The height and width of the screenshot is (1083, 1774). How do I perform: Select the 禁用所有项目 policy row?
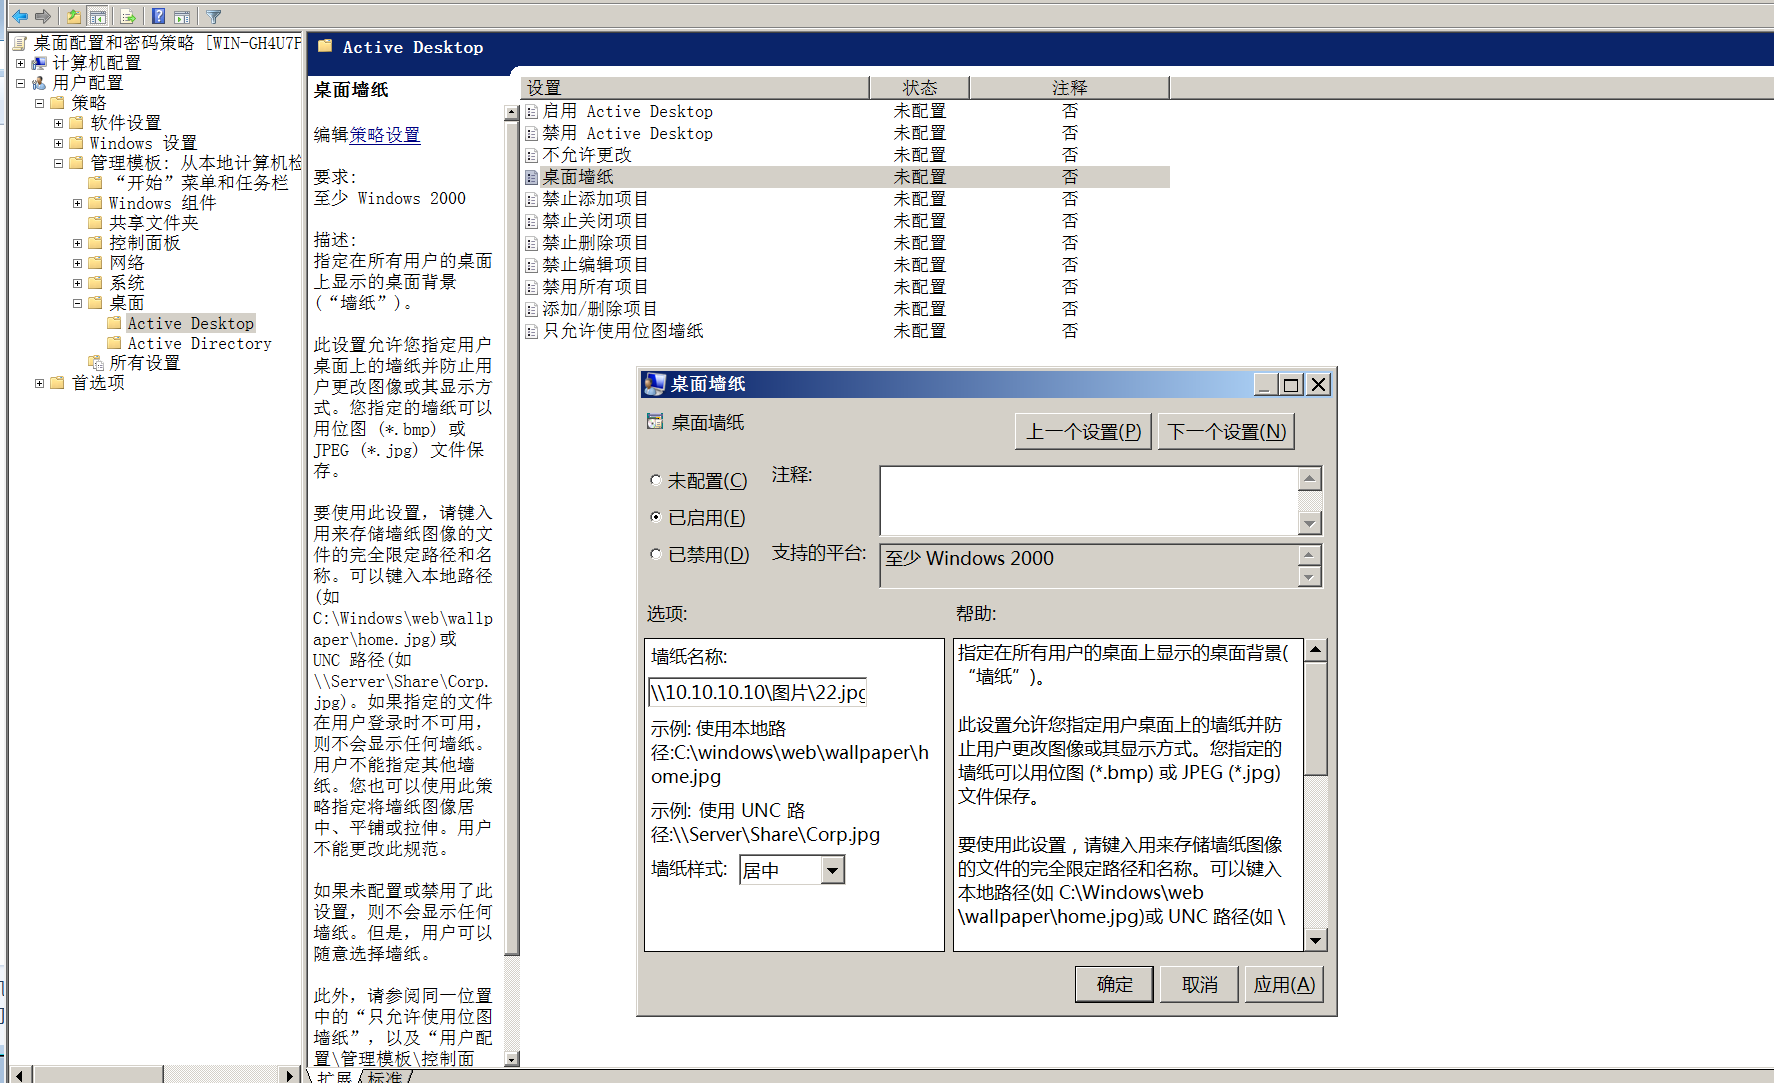click(x=846, y=287)
